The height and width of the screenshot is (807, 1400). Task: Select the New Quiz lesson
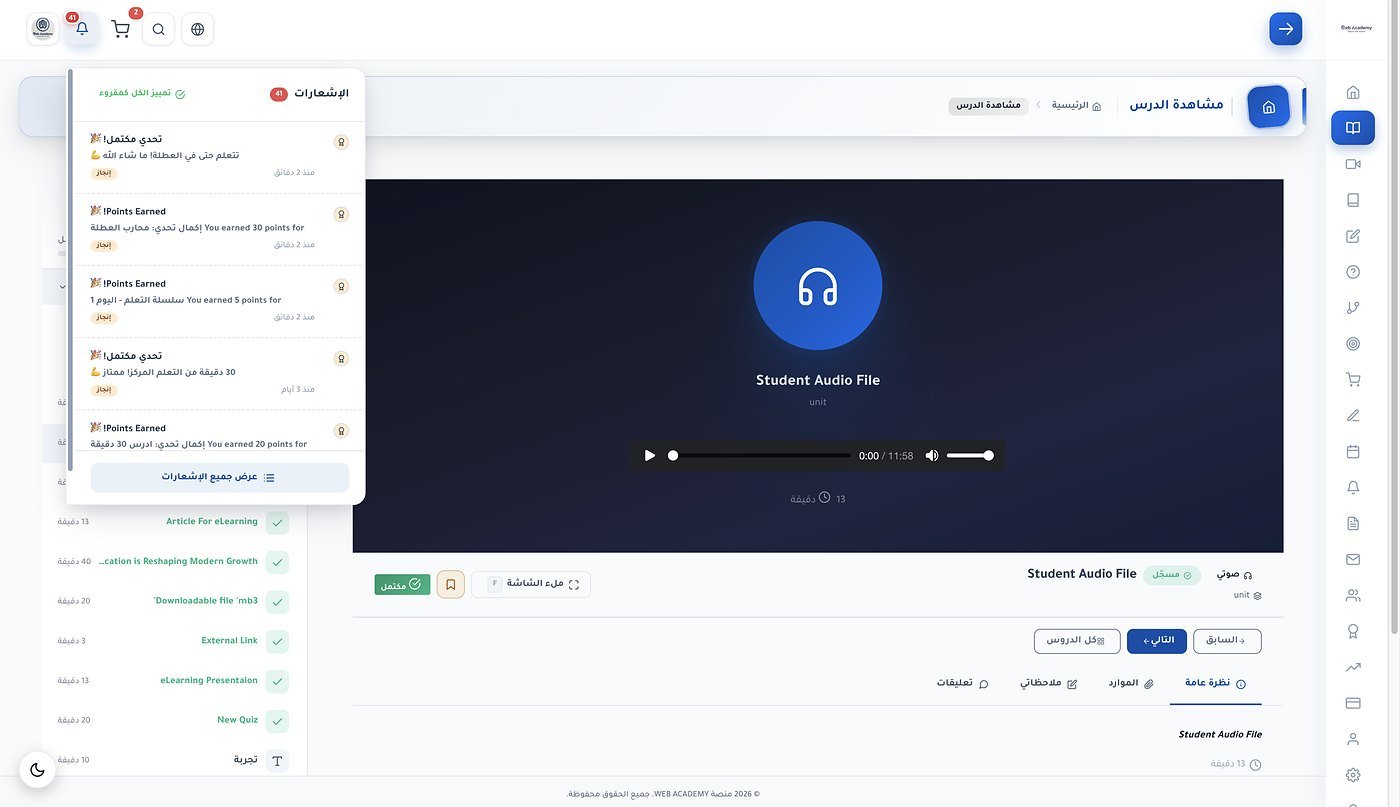[x=174, y=720]
